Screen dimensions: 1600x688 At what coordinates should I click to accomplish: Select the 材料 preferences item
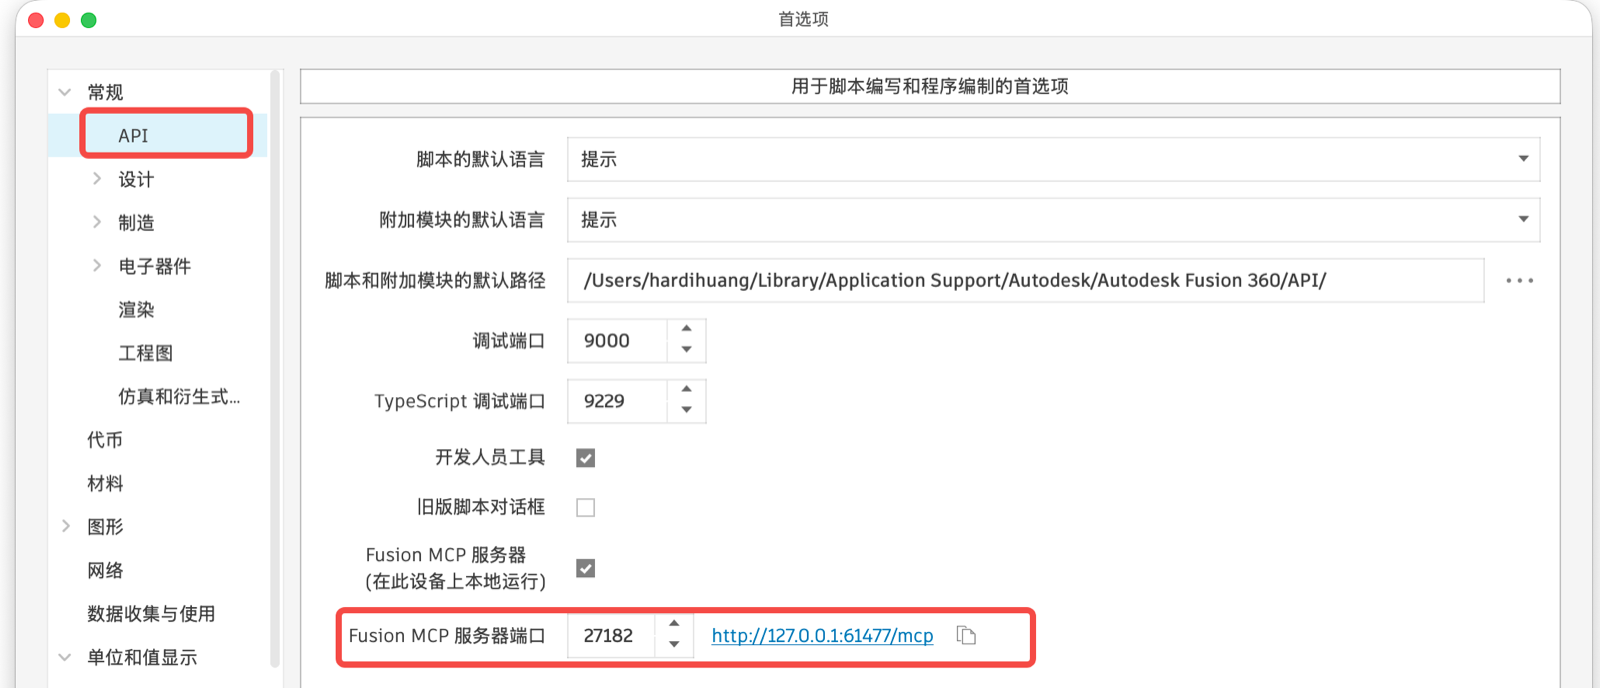105,483
